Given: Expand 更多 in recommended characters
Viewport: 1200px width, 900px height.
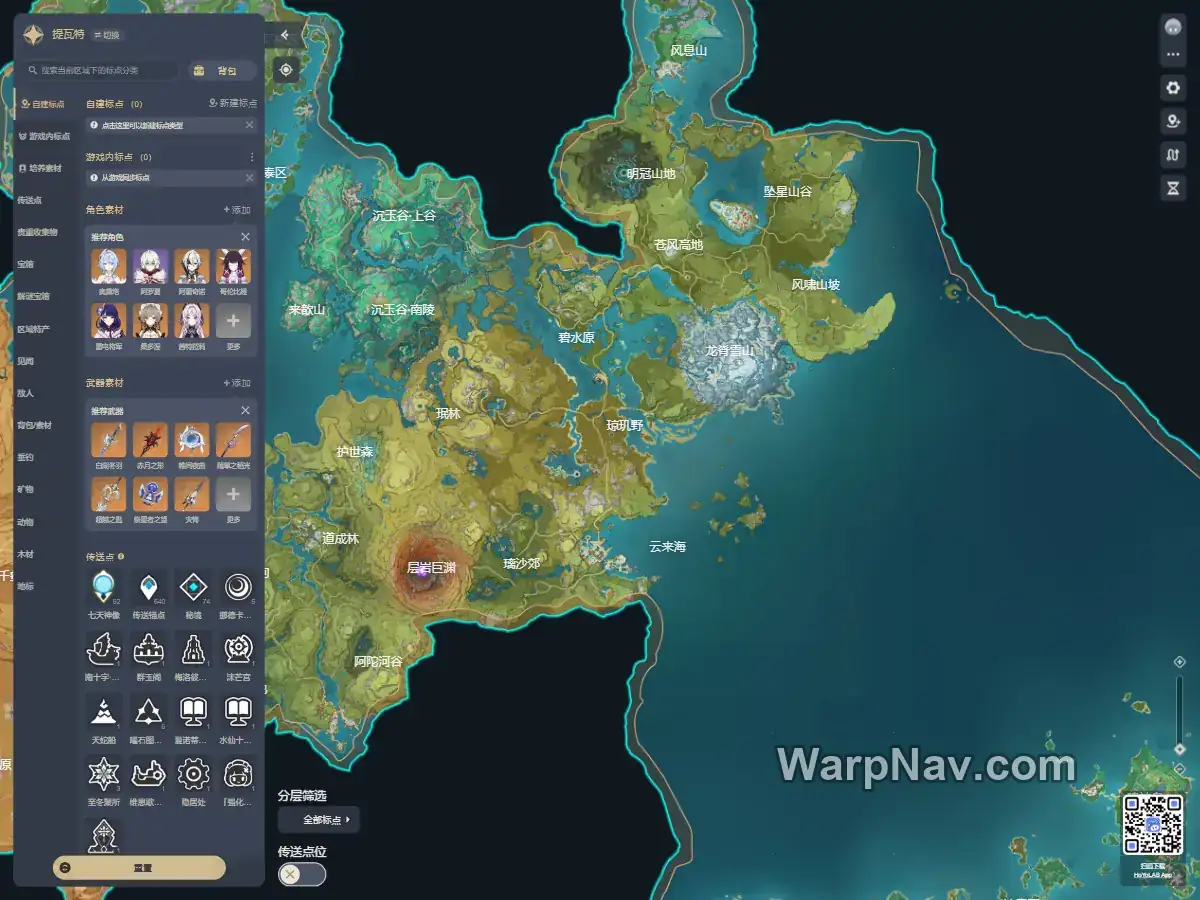Looking at the screenshot, I should [233, 321].
